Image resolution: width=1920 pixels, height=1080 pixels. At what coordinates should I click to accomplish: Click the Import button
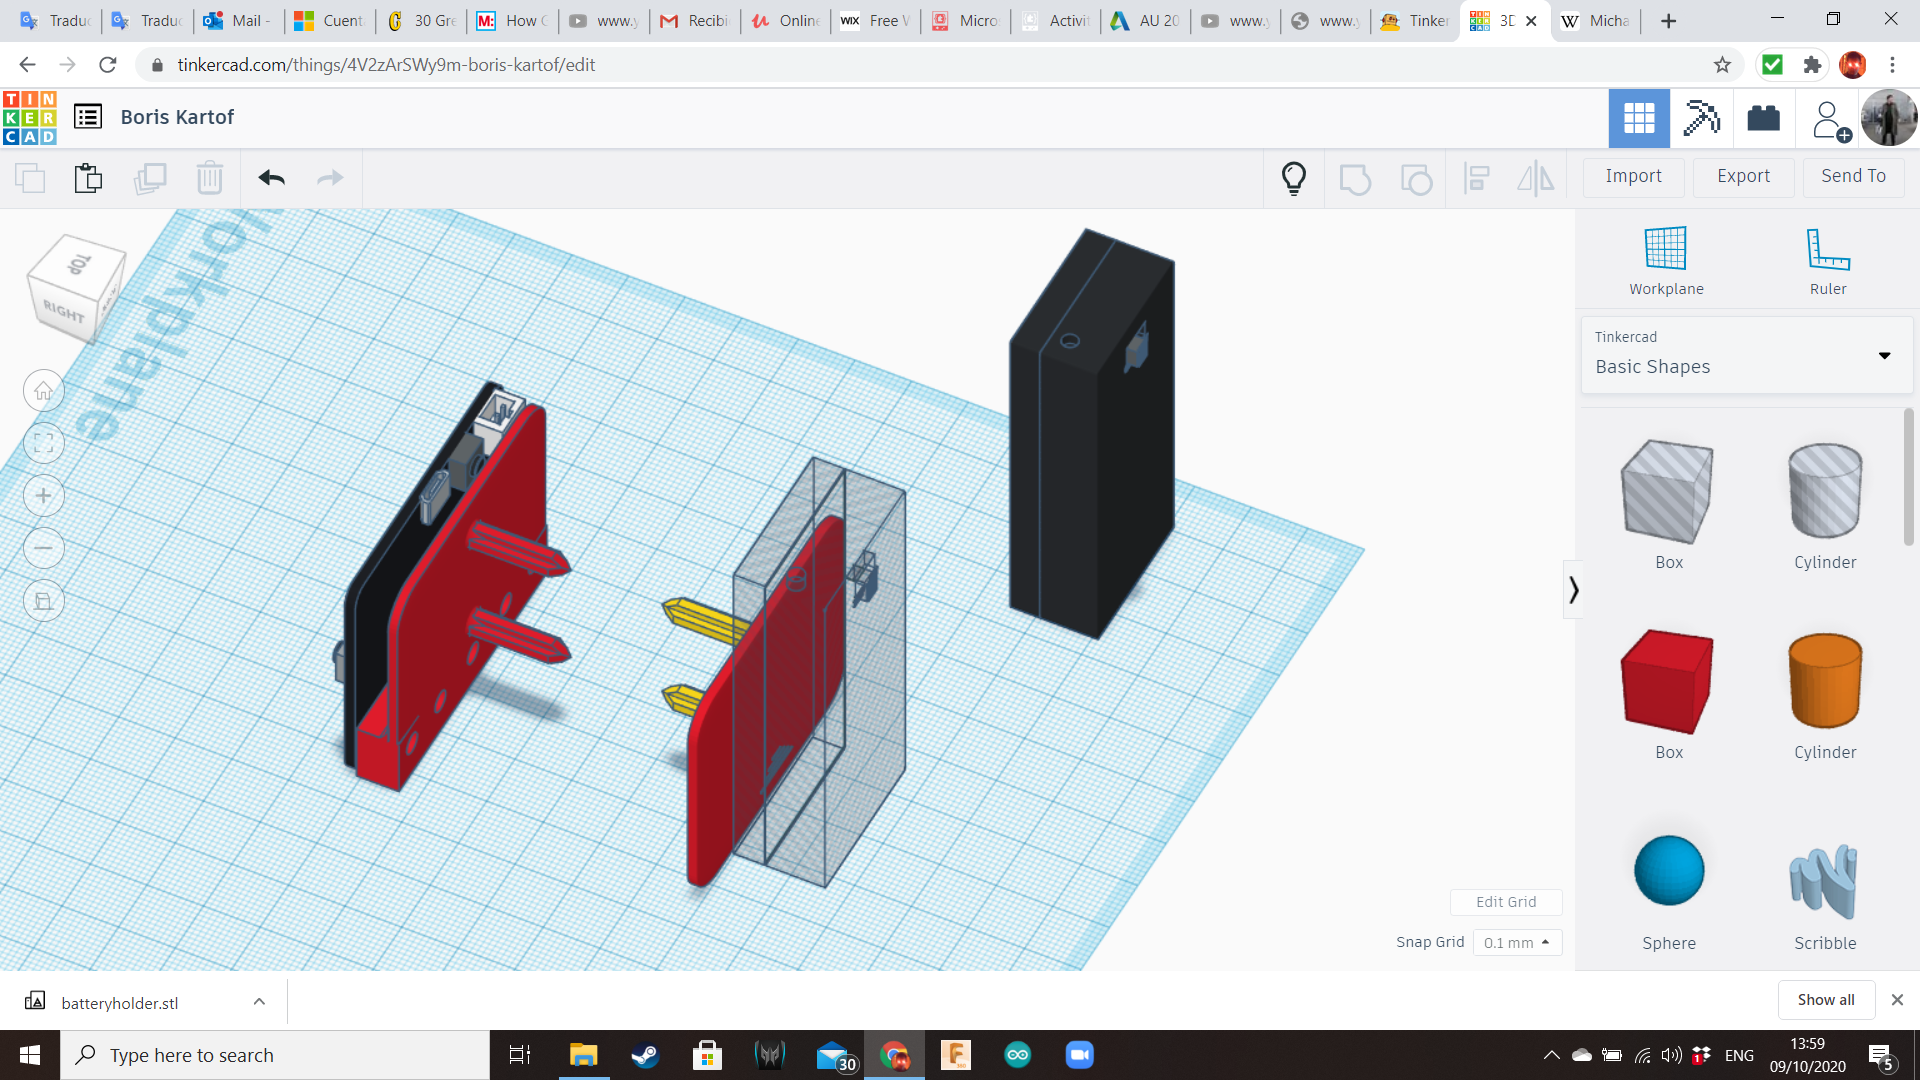[1633, 176]
